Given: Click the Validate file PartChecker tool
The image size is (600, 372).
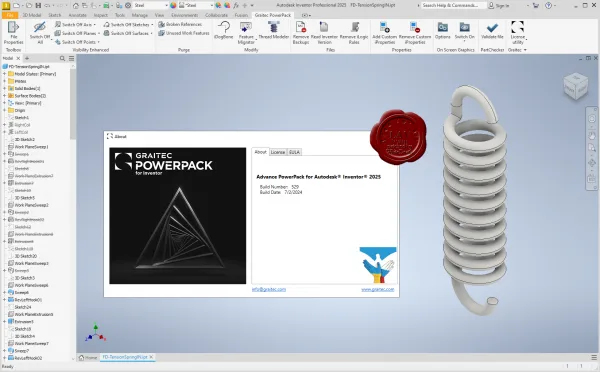Looking at the screenshot, I should pos(492,30).
